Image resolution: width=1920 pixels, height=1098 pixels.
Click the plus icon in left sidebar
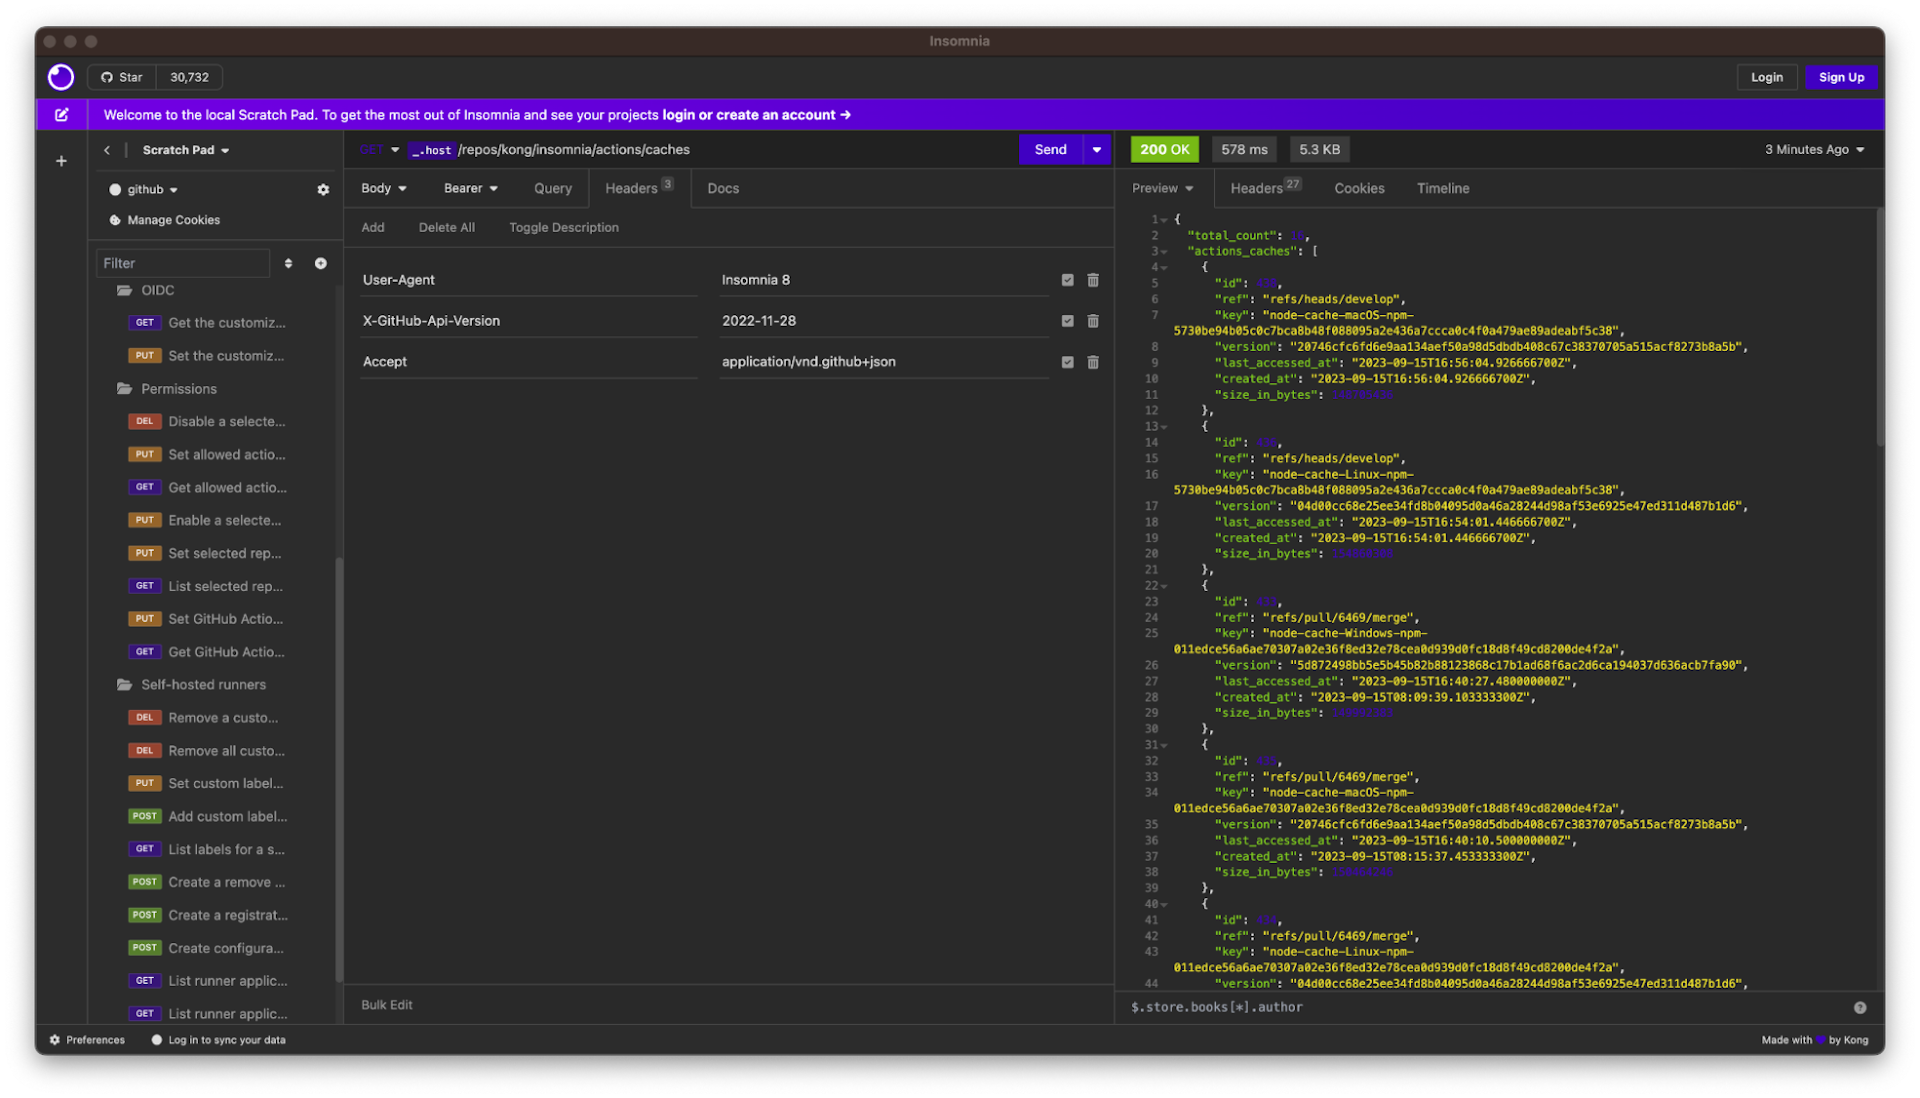click(61, 161)
